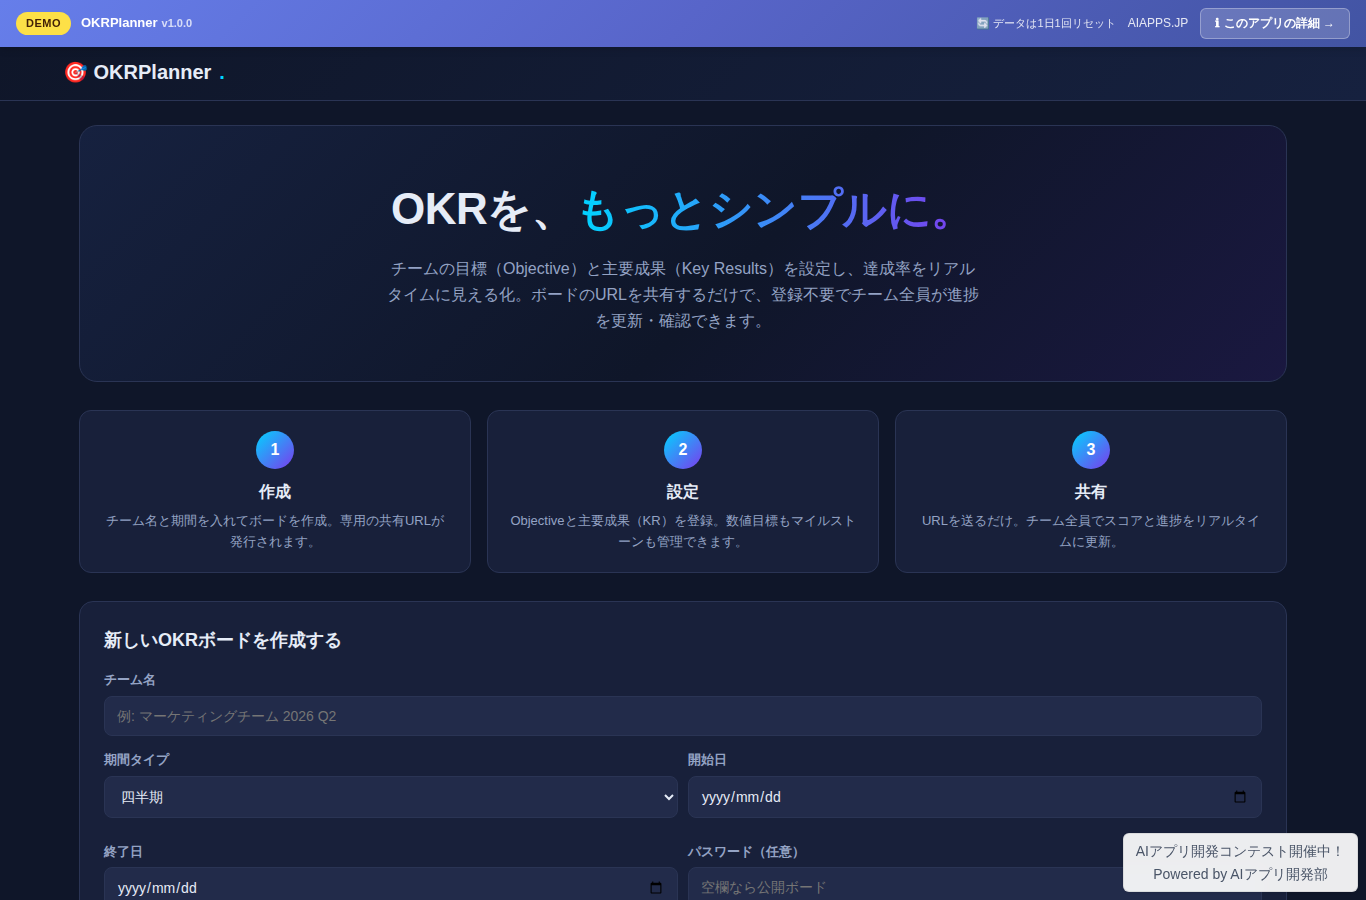The width and height of the screenshot is (1366, 900).
Task: Open the 開始日 calendar picker icon
Action: click(1240, 797)
